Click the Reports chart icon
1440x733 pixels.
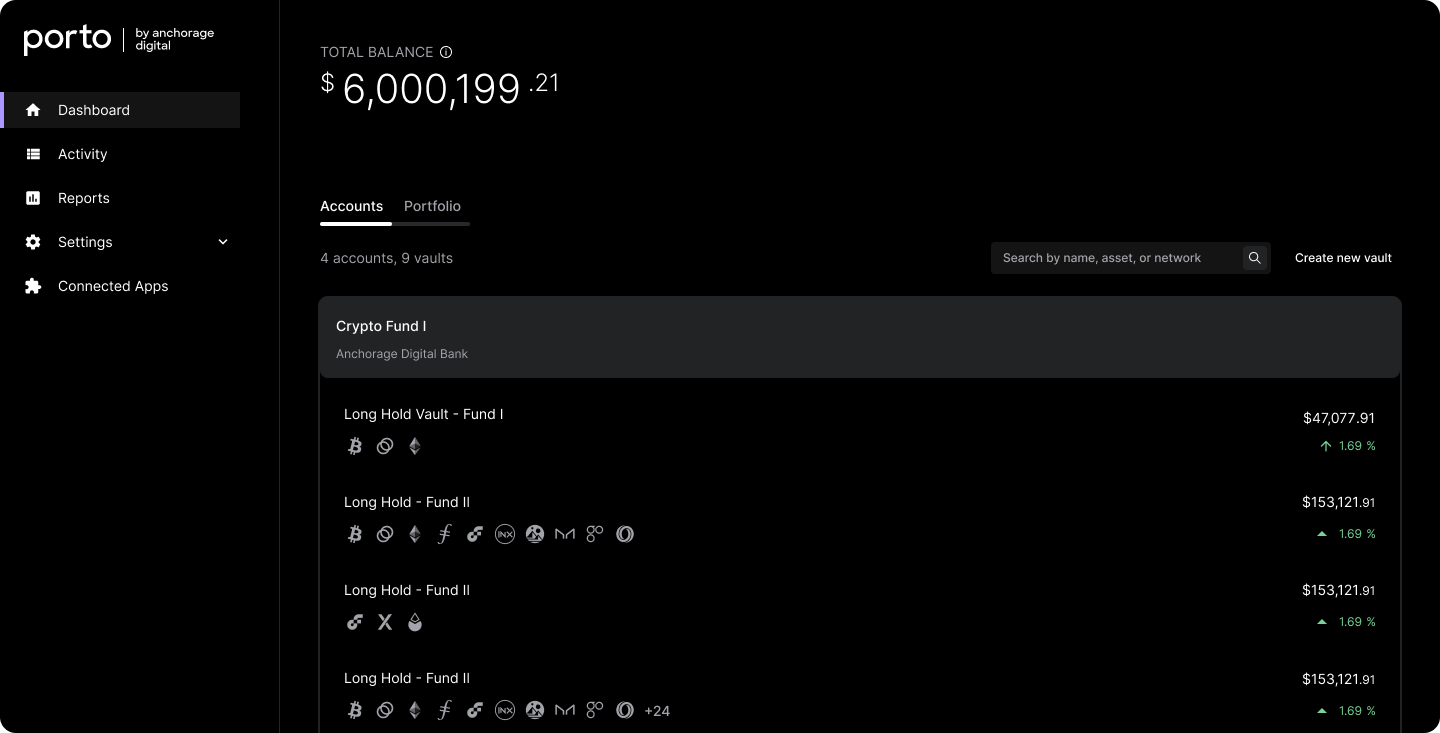coord(33,198)
